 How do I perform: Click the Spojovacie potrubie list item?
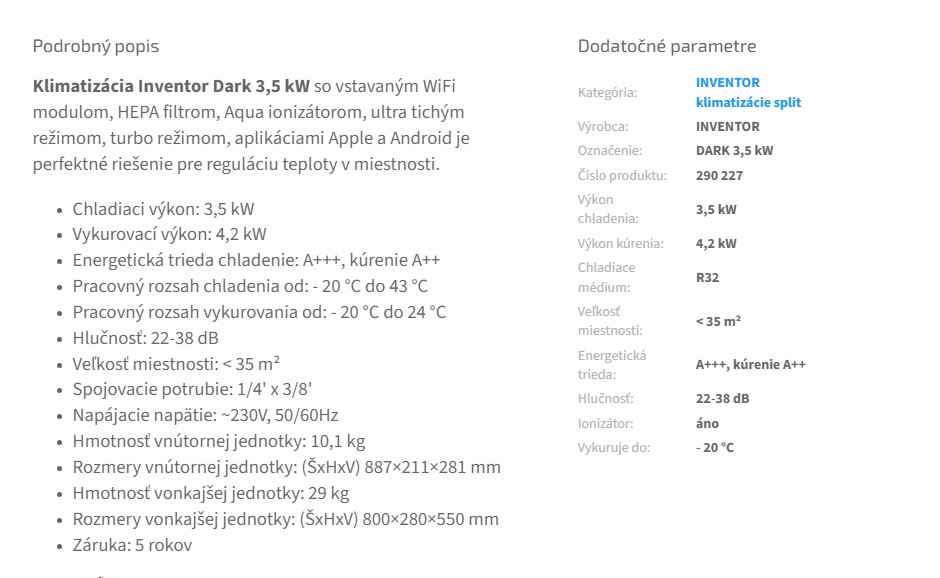pyautogui.click(x=192, y=390)
